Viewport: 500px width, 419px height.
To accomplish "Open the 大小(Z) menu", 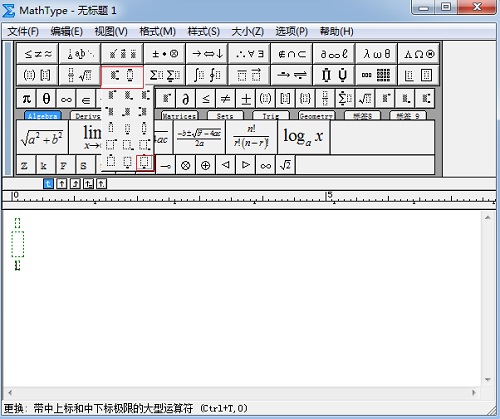I will pyautogui.click(x=248, y=32).
